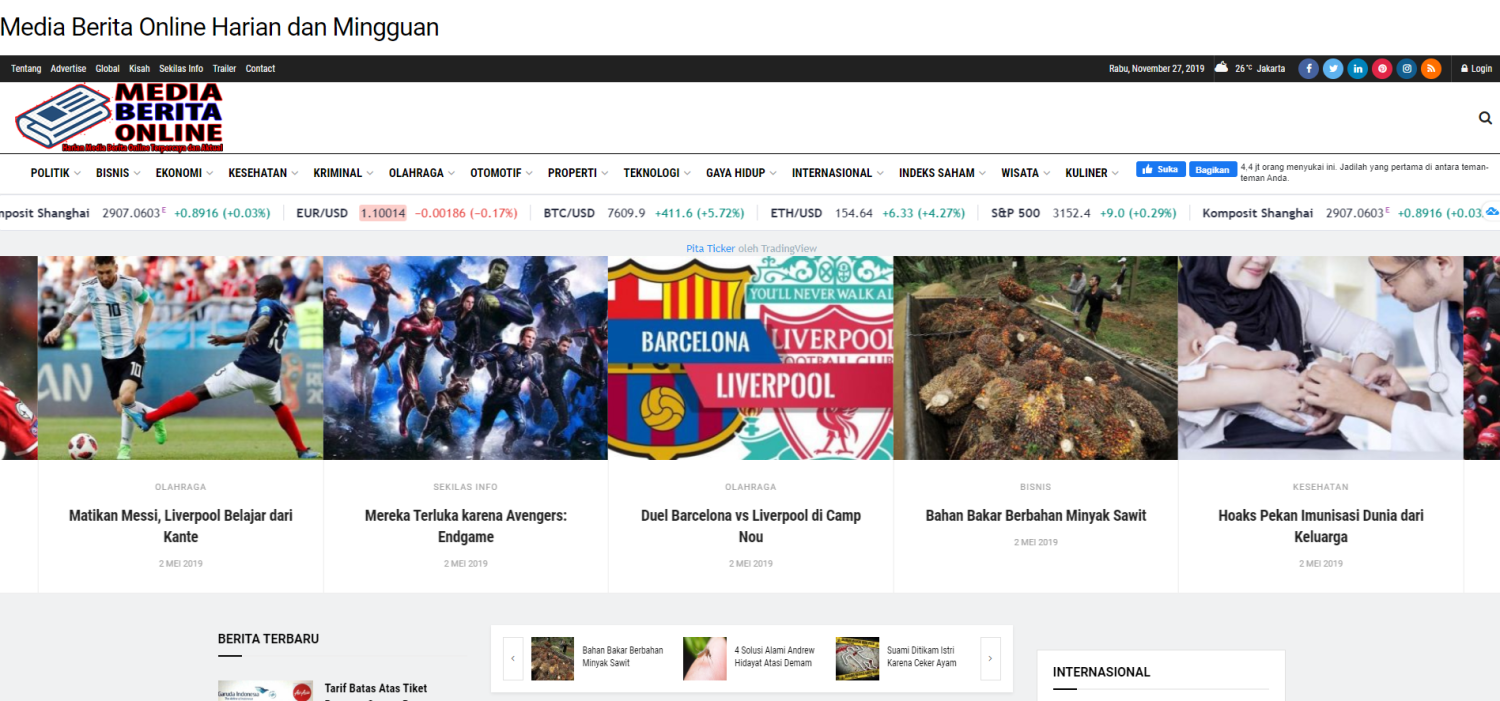Image resolution: width=1500 pixels, height=701 pixels.
Task: Click the ETH/USD ticker entry
Action: coord(867,213)
